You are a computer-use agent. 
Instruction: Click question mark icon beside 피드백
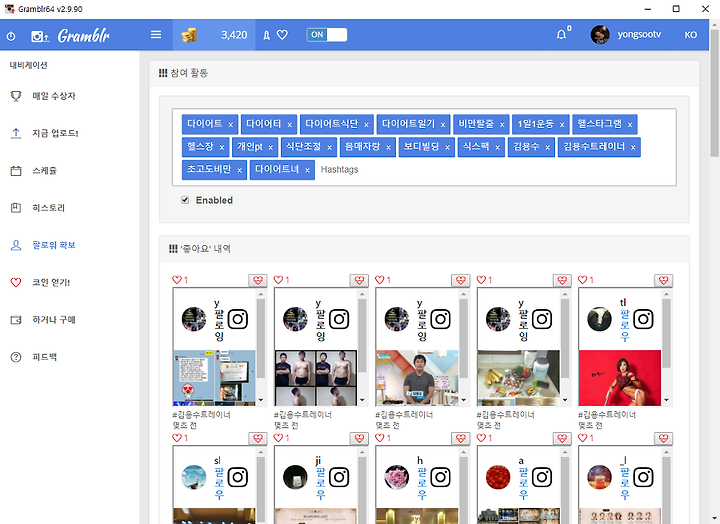coord(16,357)
